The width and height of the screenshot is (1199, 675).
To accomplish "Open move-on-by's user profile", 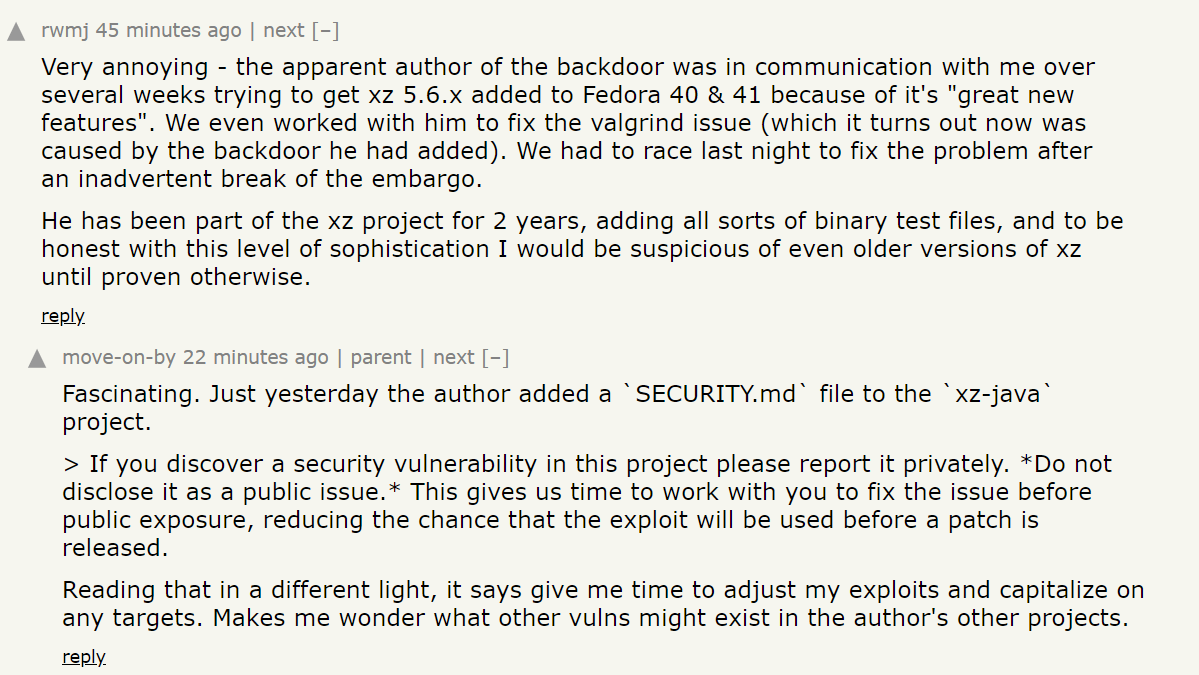I will point(119,358).
